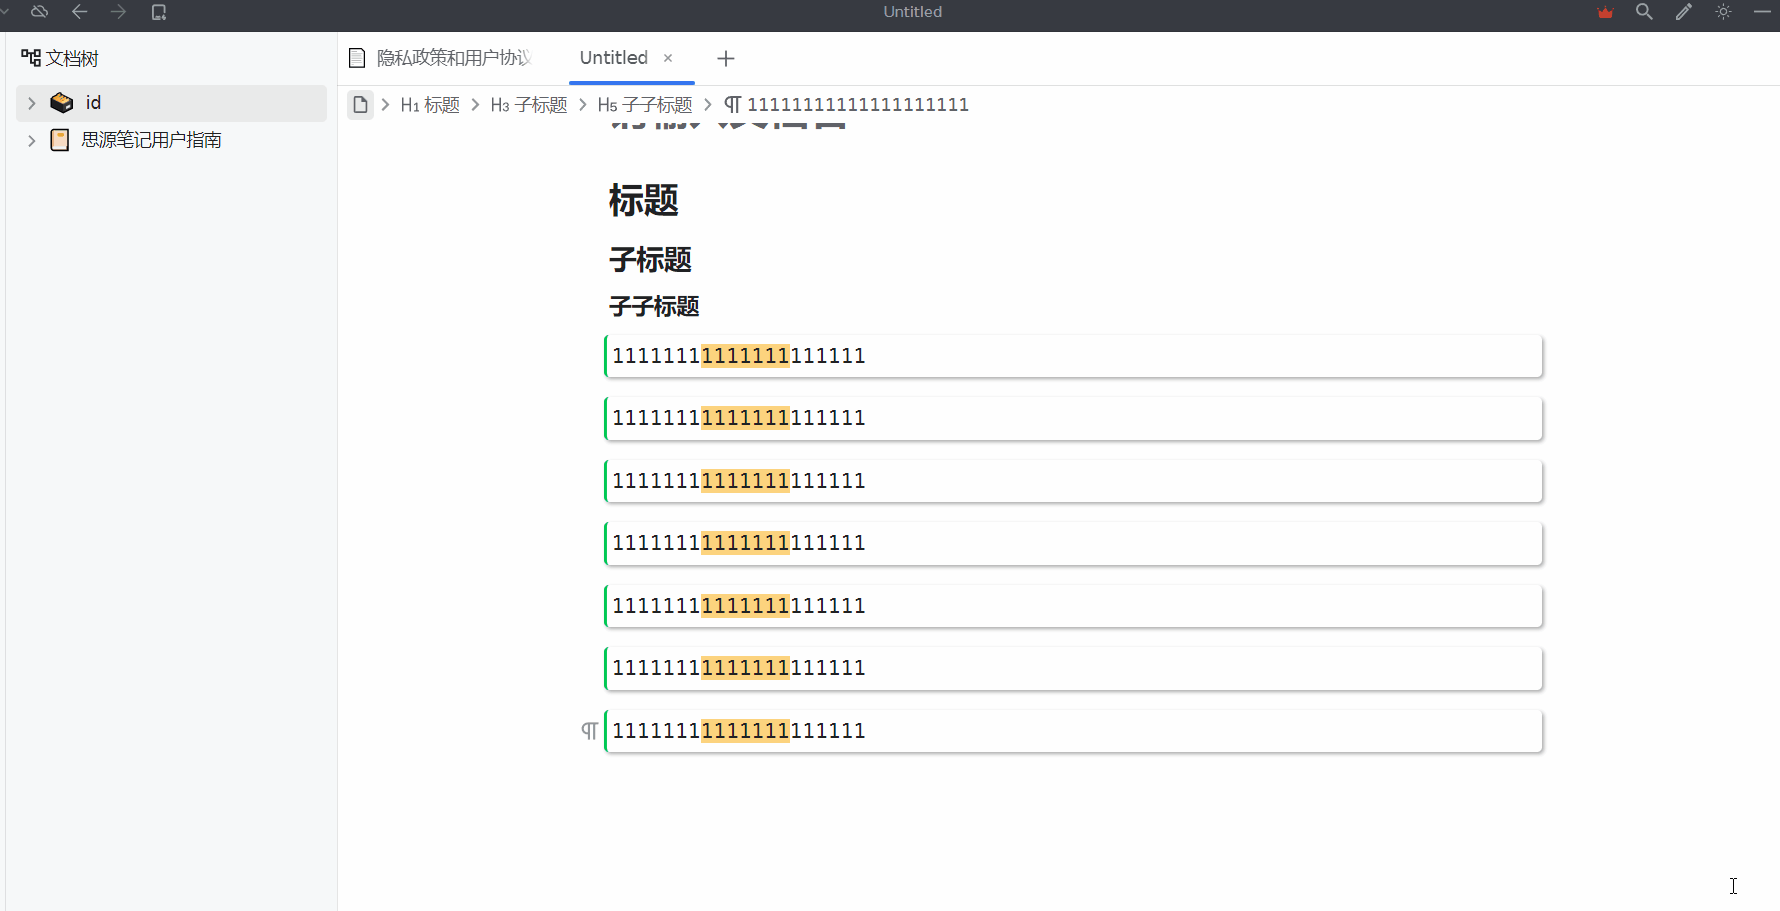Click the paragraph gutter icon beside last block
Viewport: 1780px width, 911px height.
click(590, 731)
